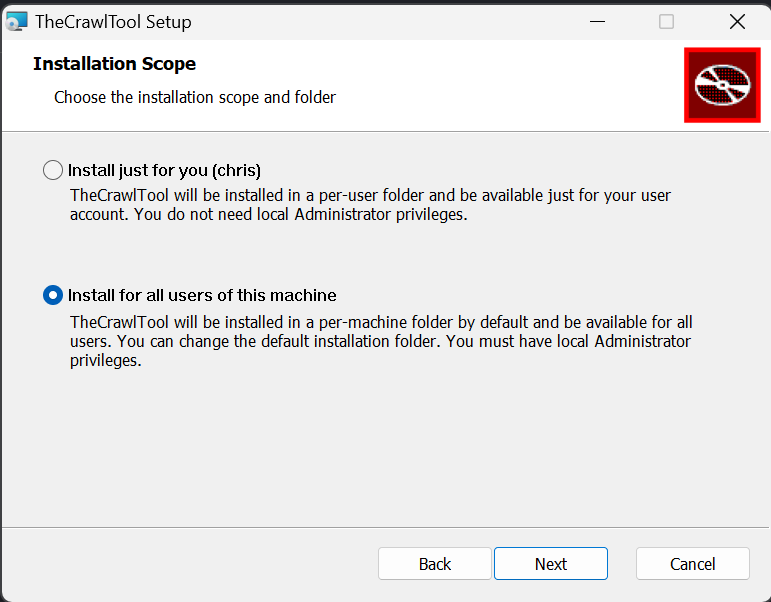This screenshot has height=602, width=771.
Task: Select the 'Install for all users' radio button
Action: 53,295
